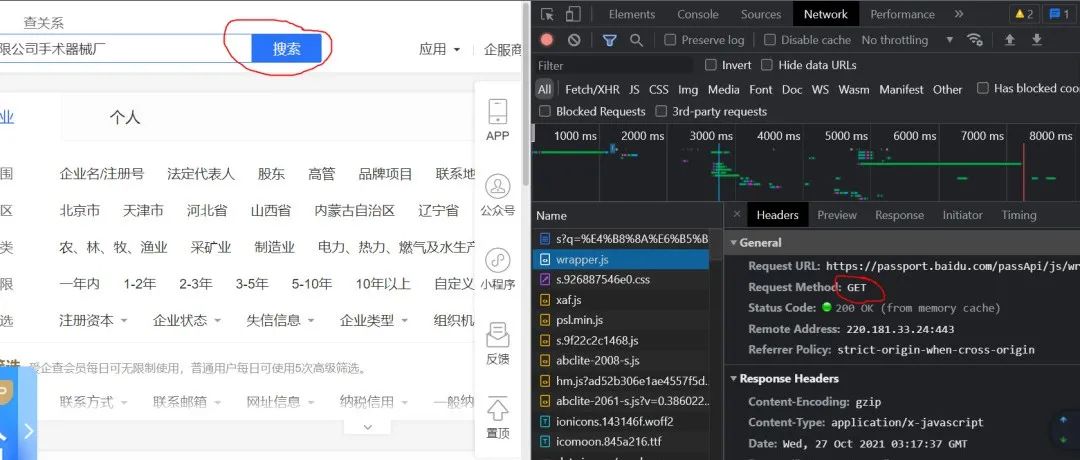Image resolution: width=1080 pixels, height=460 pixels.
Task: Check 3rd-party requests checkbox
Action: pyautogui.click(x=661, y=111)
